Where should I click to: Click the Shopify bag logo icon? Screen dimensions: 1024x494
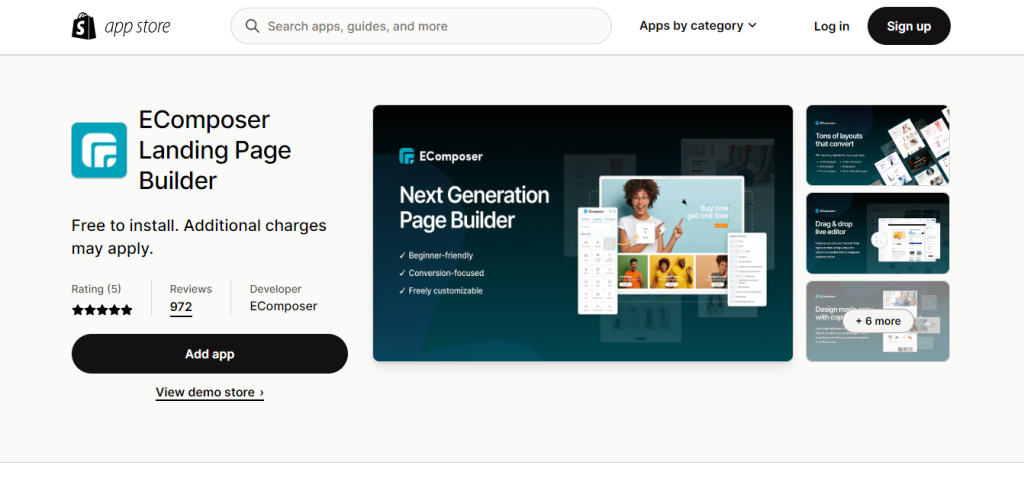coord(84,26)
